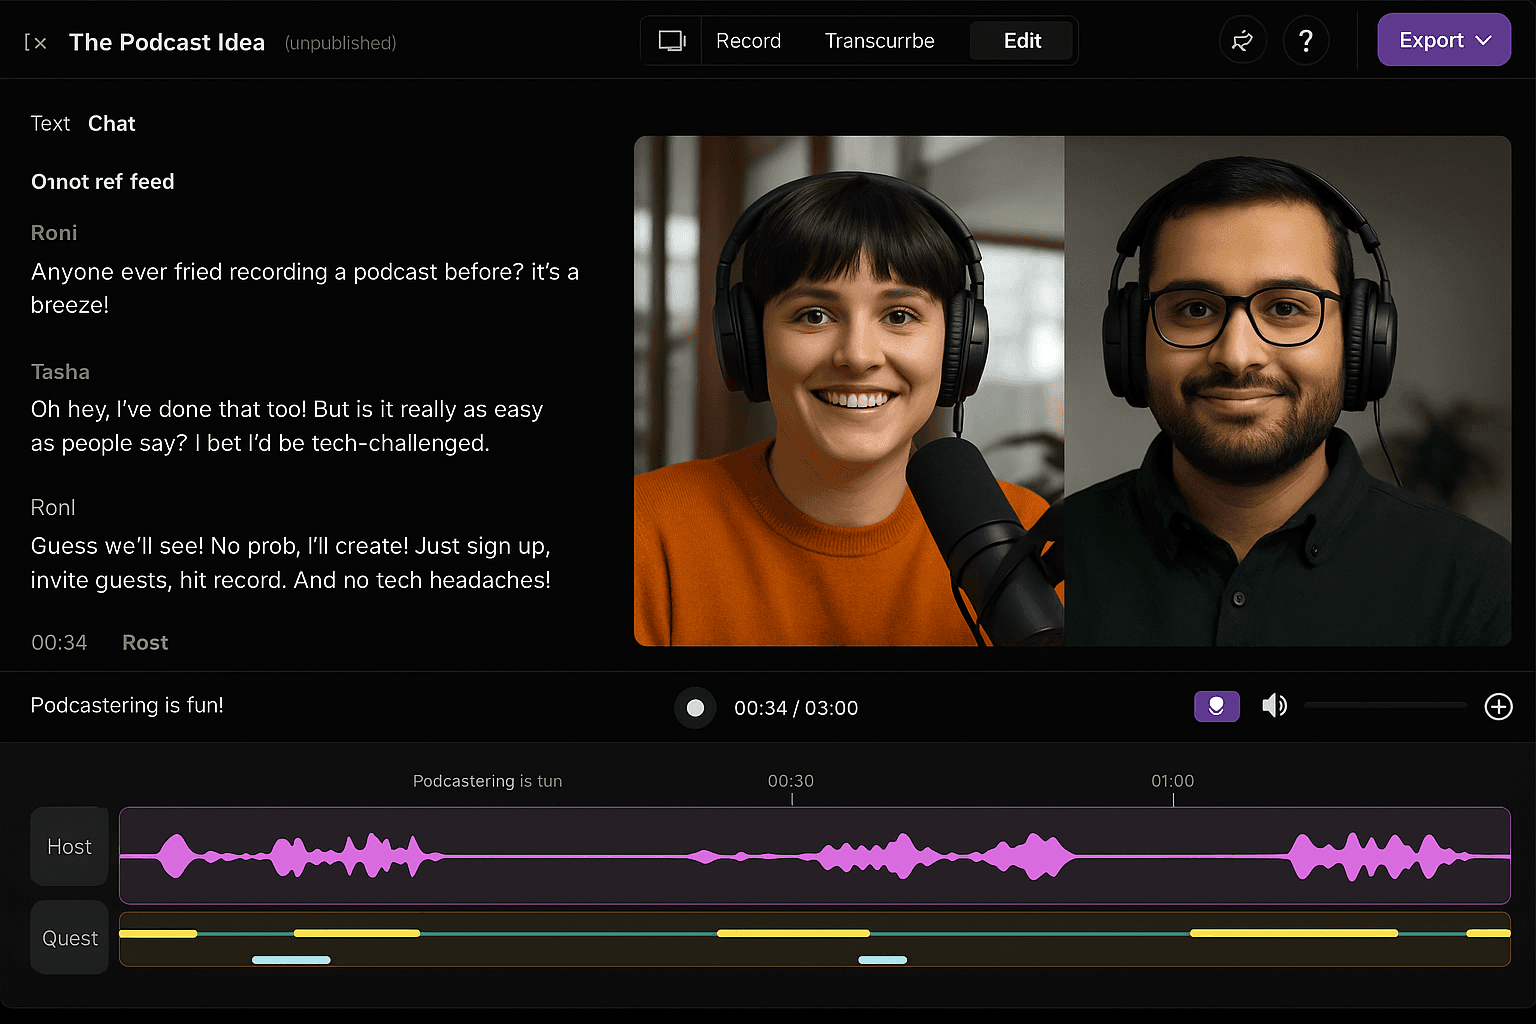This screenshot has width=1536, height=1024.
Task: Switch to the Record tab
Action: 748,41
